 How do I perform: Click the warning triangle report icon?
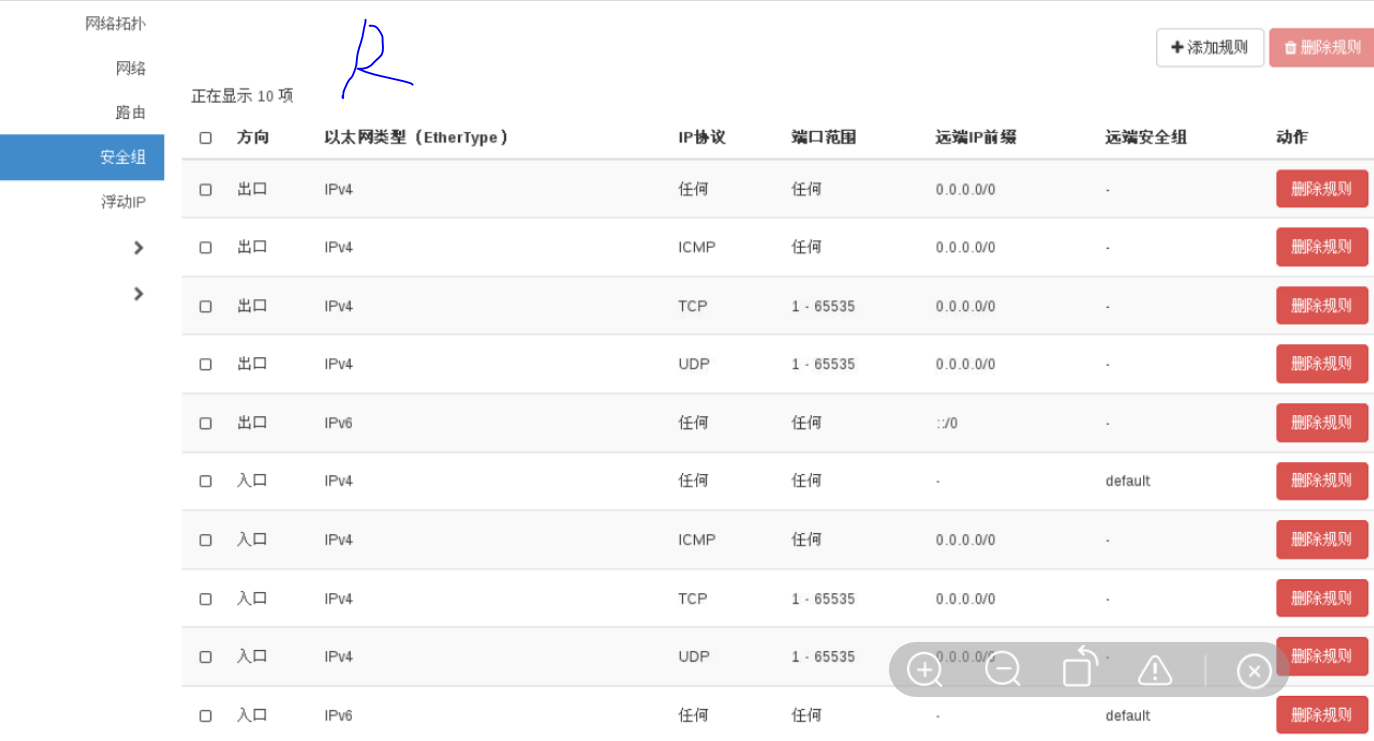point(1155,669)
